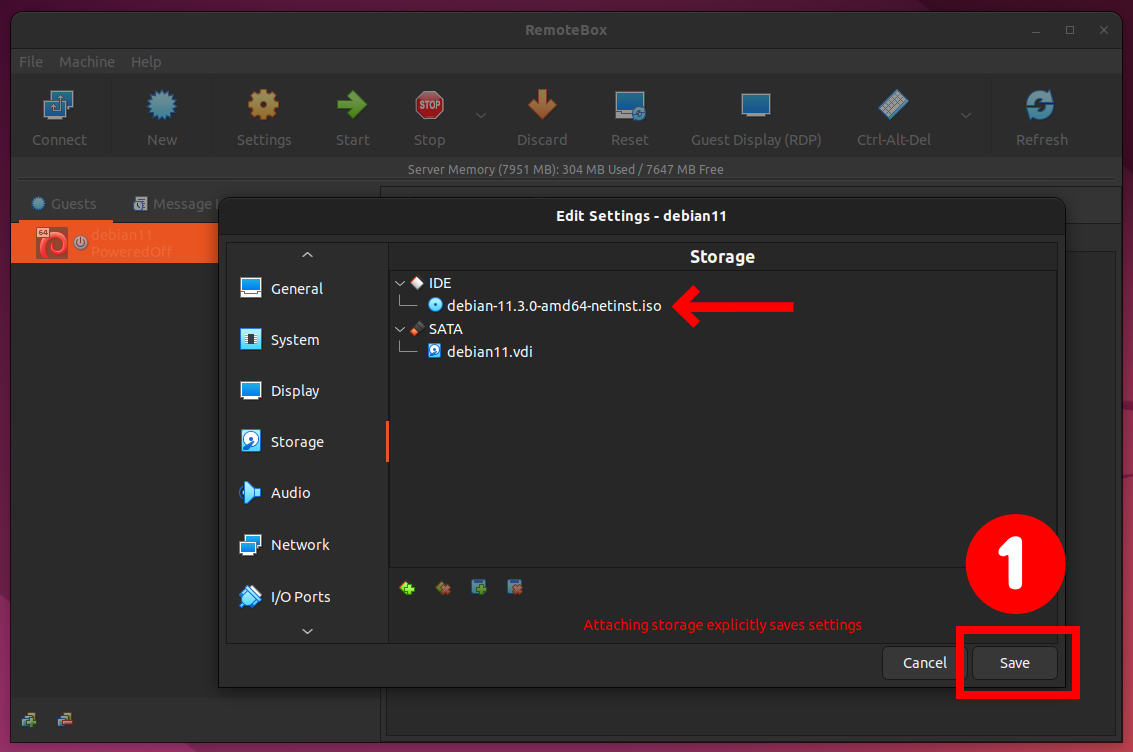
Task: Open the System settings page
Action: click(306, 340)
